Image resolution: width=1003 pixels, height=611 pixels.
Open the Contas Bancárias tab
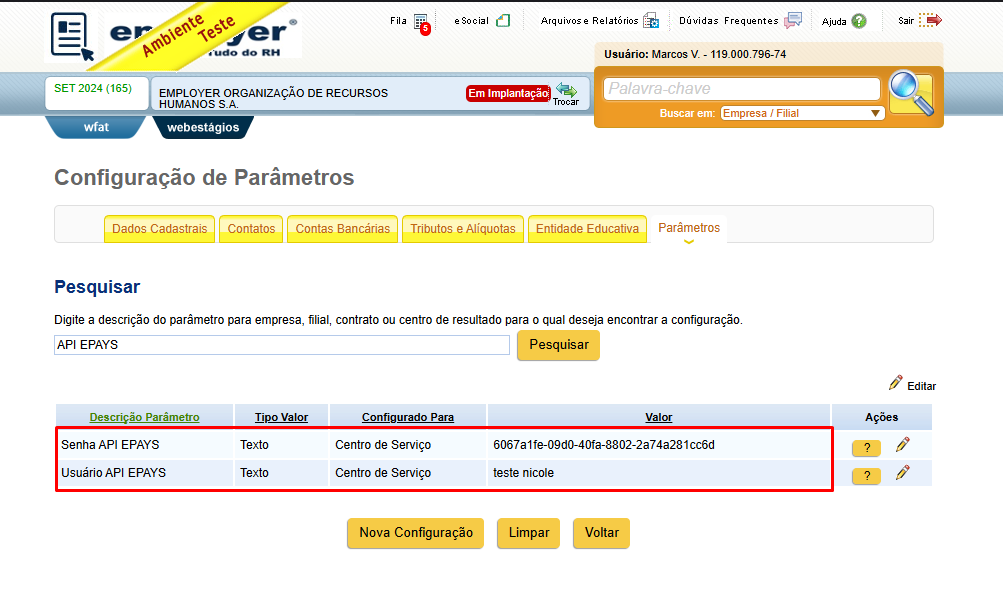pyautogui.click(x=343, y=229)
